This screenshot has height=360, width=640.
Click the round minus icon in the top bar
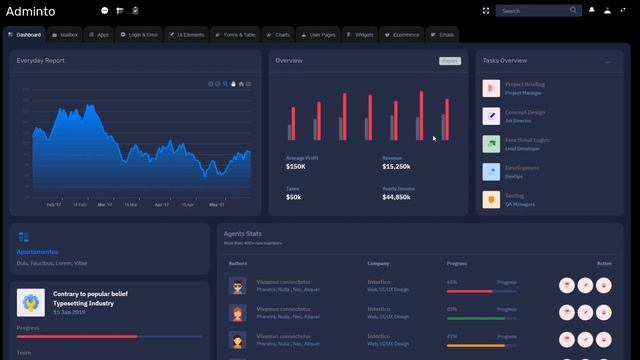(x=104, y=11)
